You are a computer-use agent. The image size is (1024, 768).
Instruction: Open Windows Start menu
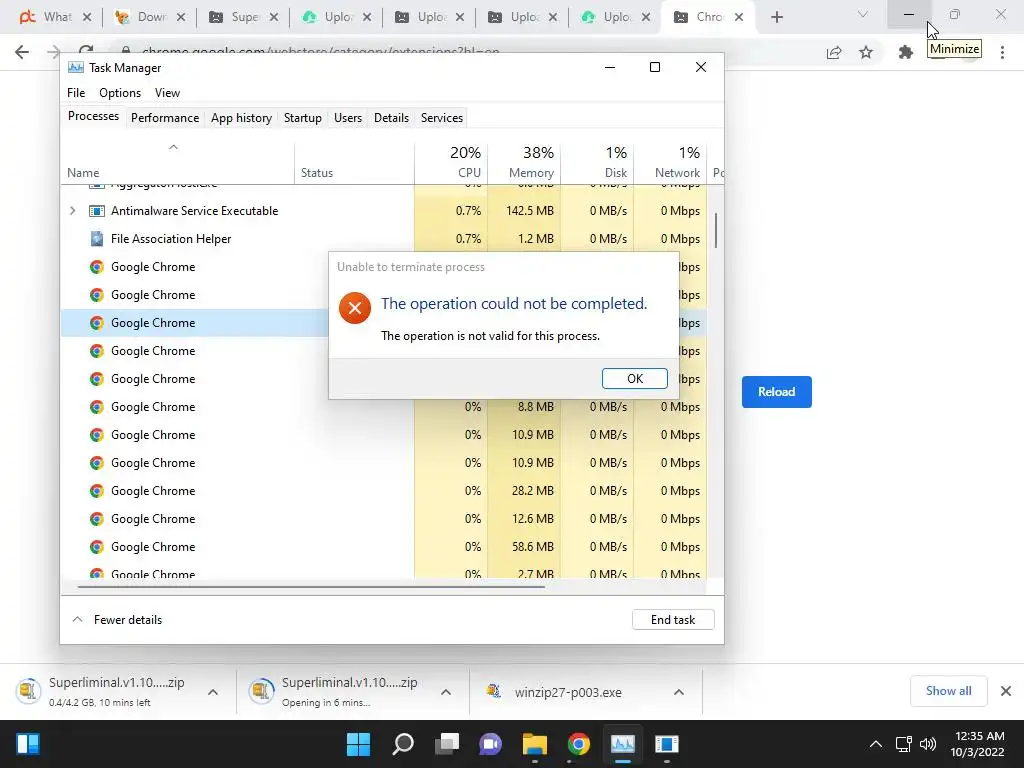[358, 744]
